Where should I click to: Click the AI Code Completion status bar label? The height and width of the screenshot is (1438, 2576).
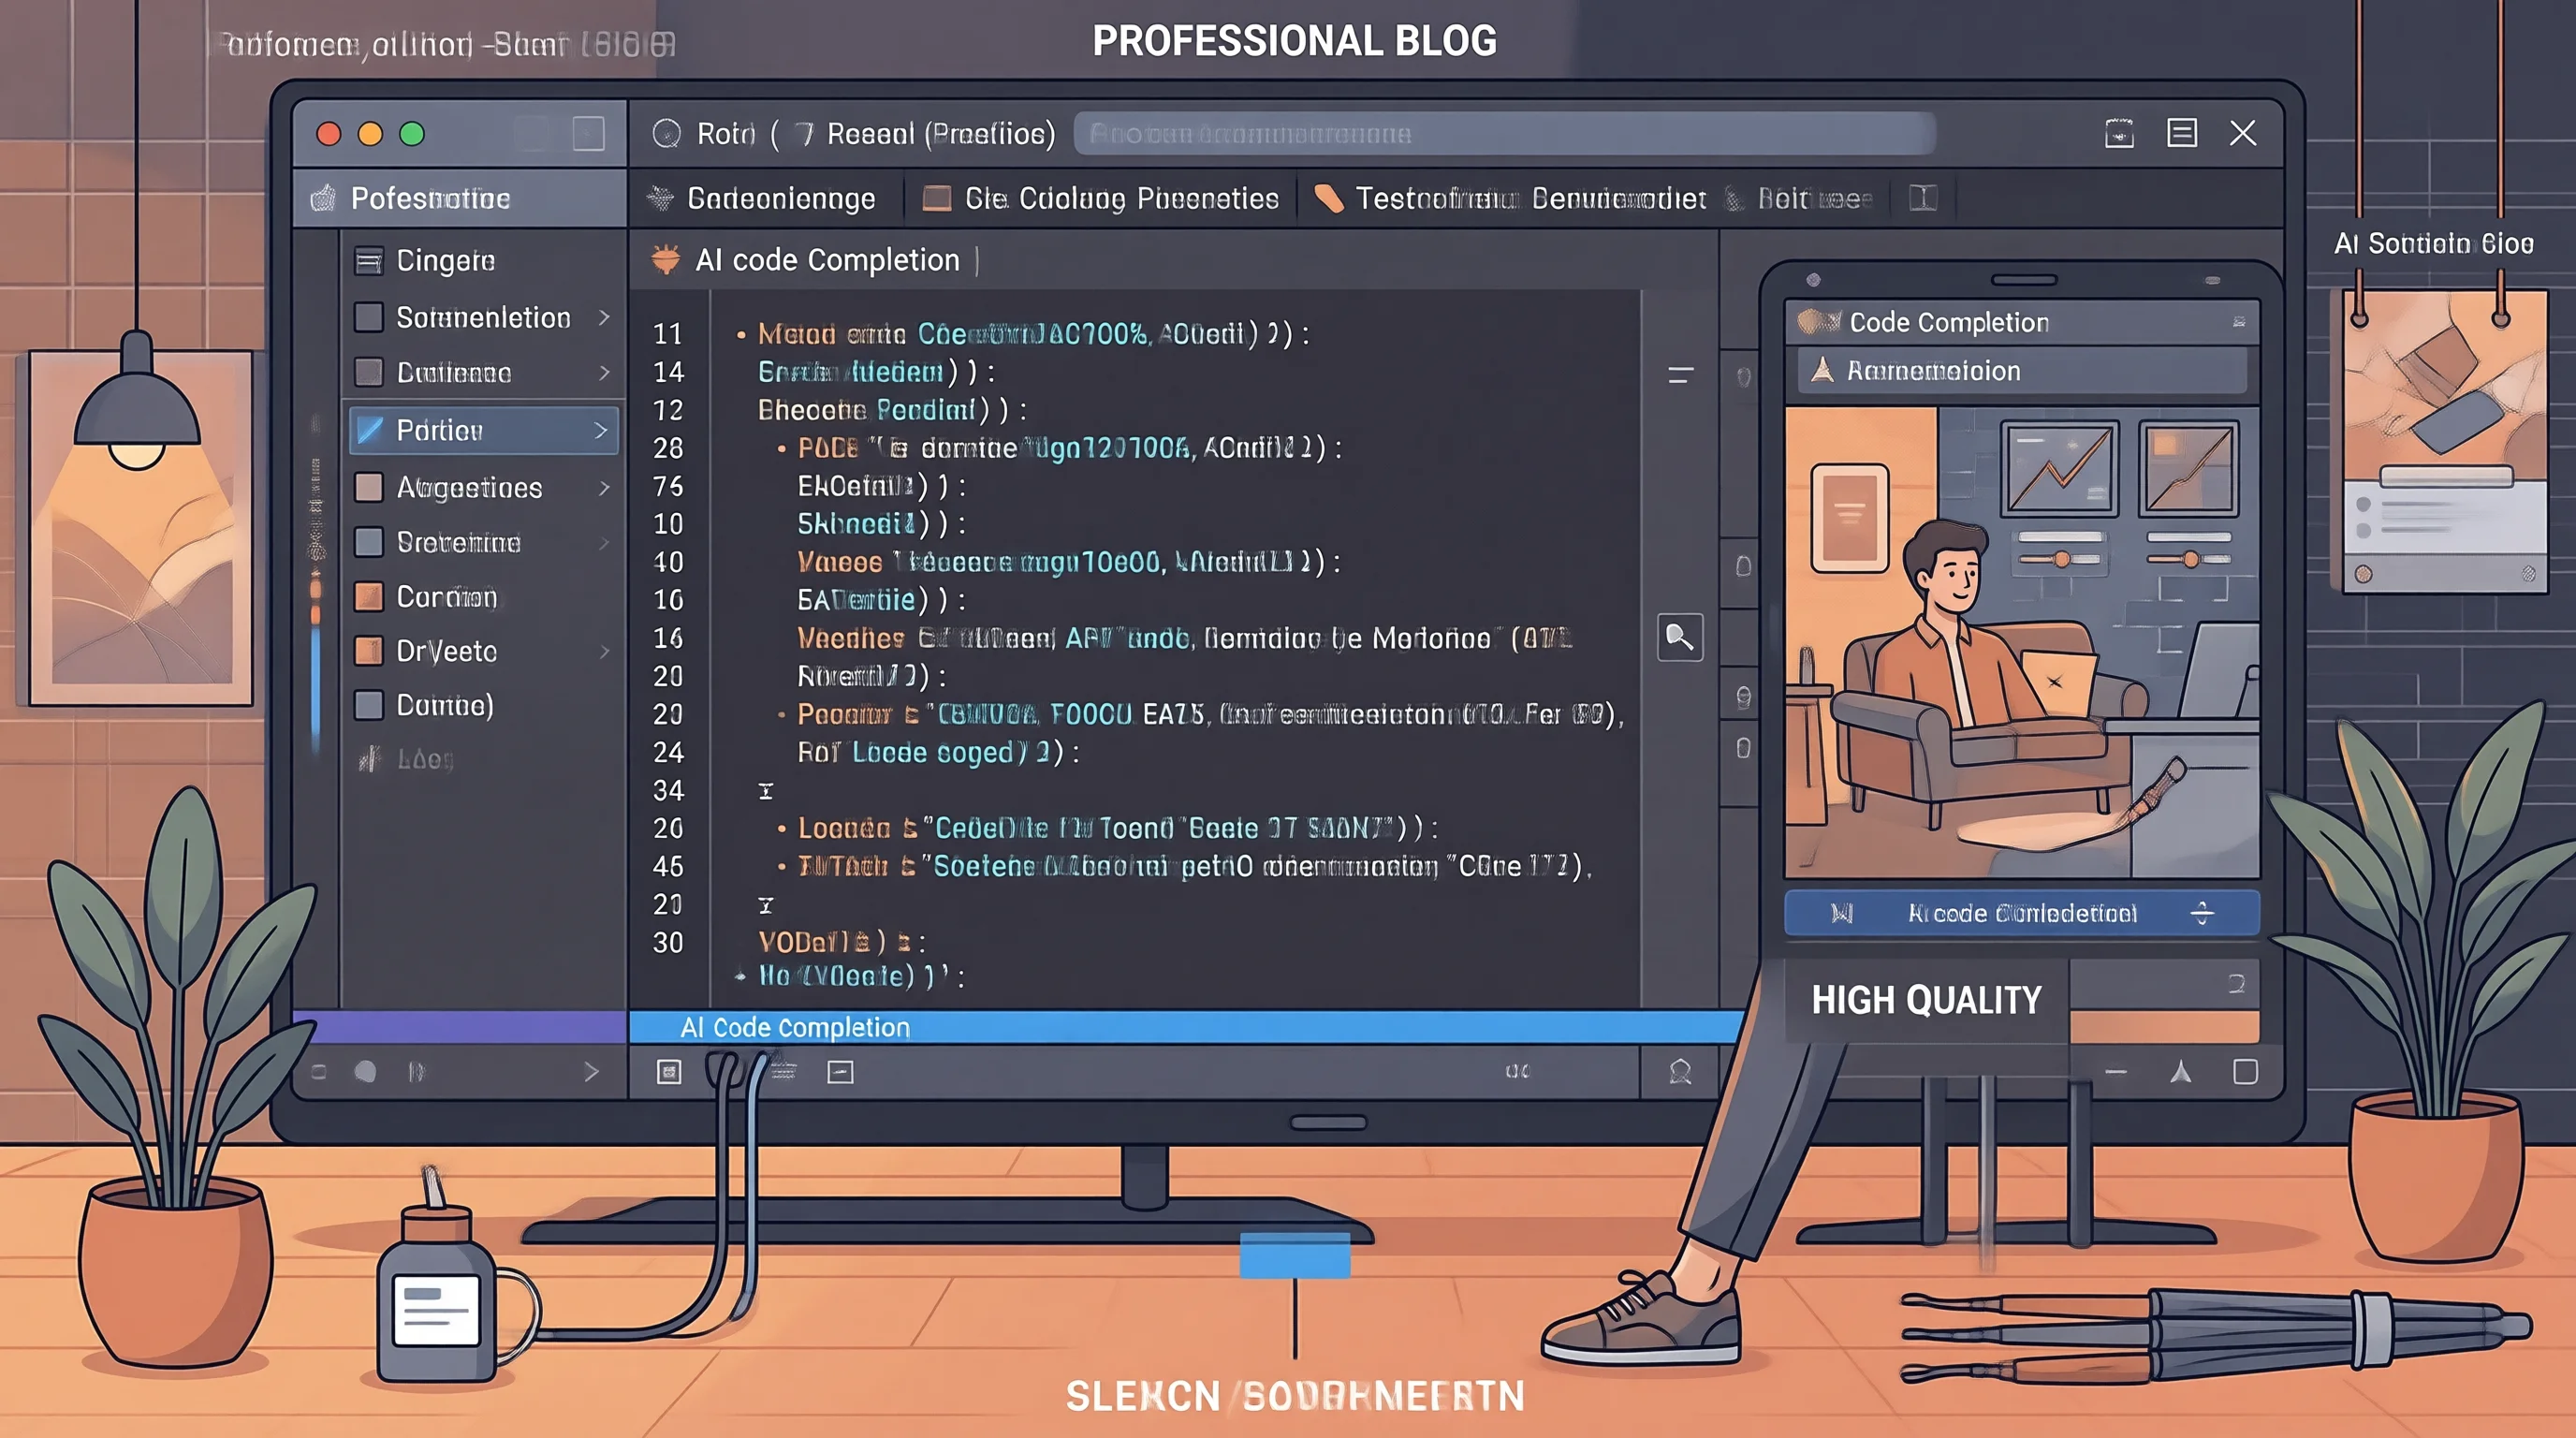click(x=795, y=1027)
